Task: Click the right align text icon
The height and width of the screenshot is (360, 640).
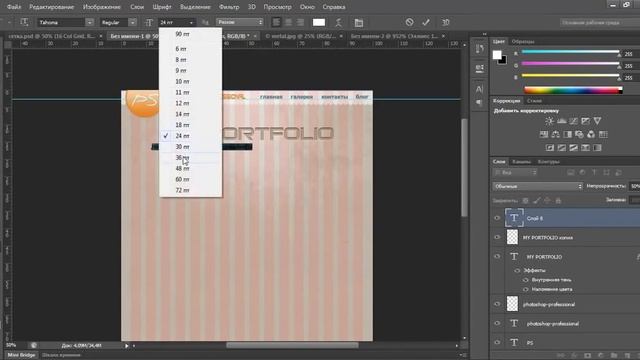Action: (300, 22)
